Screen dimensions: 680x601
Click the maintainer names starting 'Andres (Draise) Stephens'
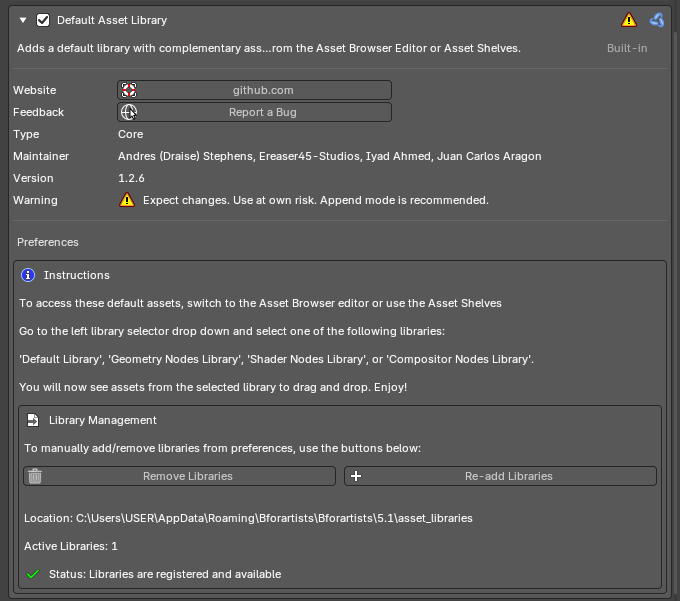point(330,156)
